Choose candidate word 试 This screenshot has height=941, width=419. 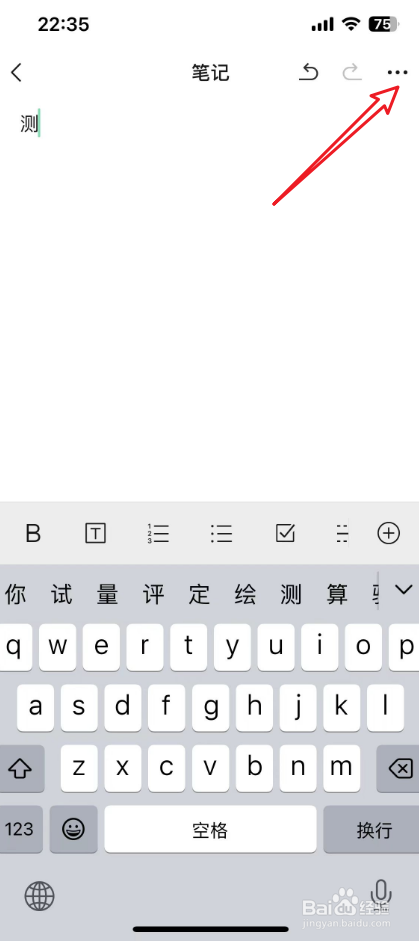tap(61, 594)
